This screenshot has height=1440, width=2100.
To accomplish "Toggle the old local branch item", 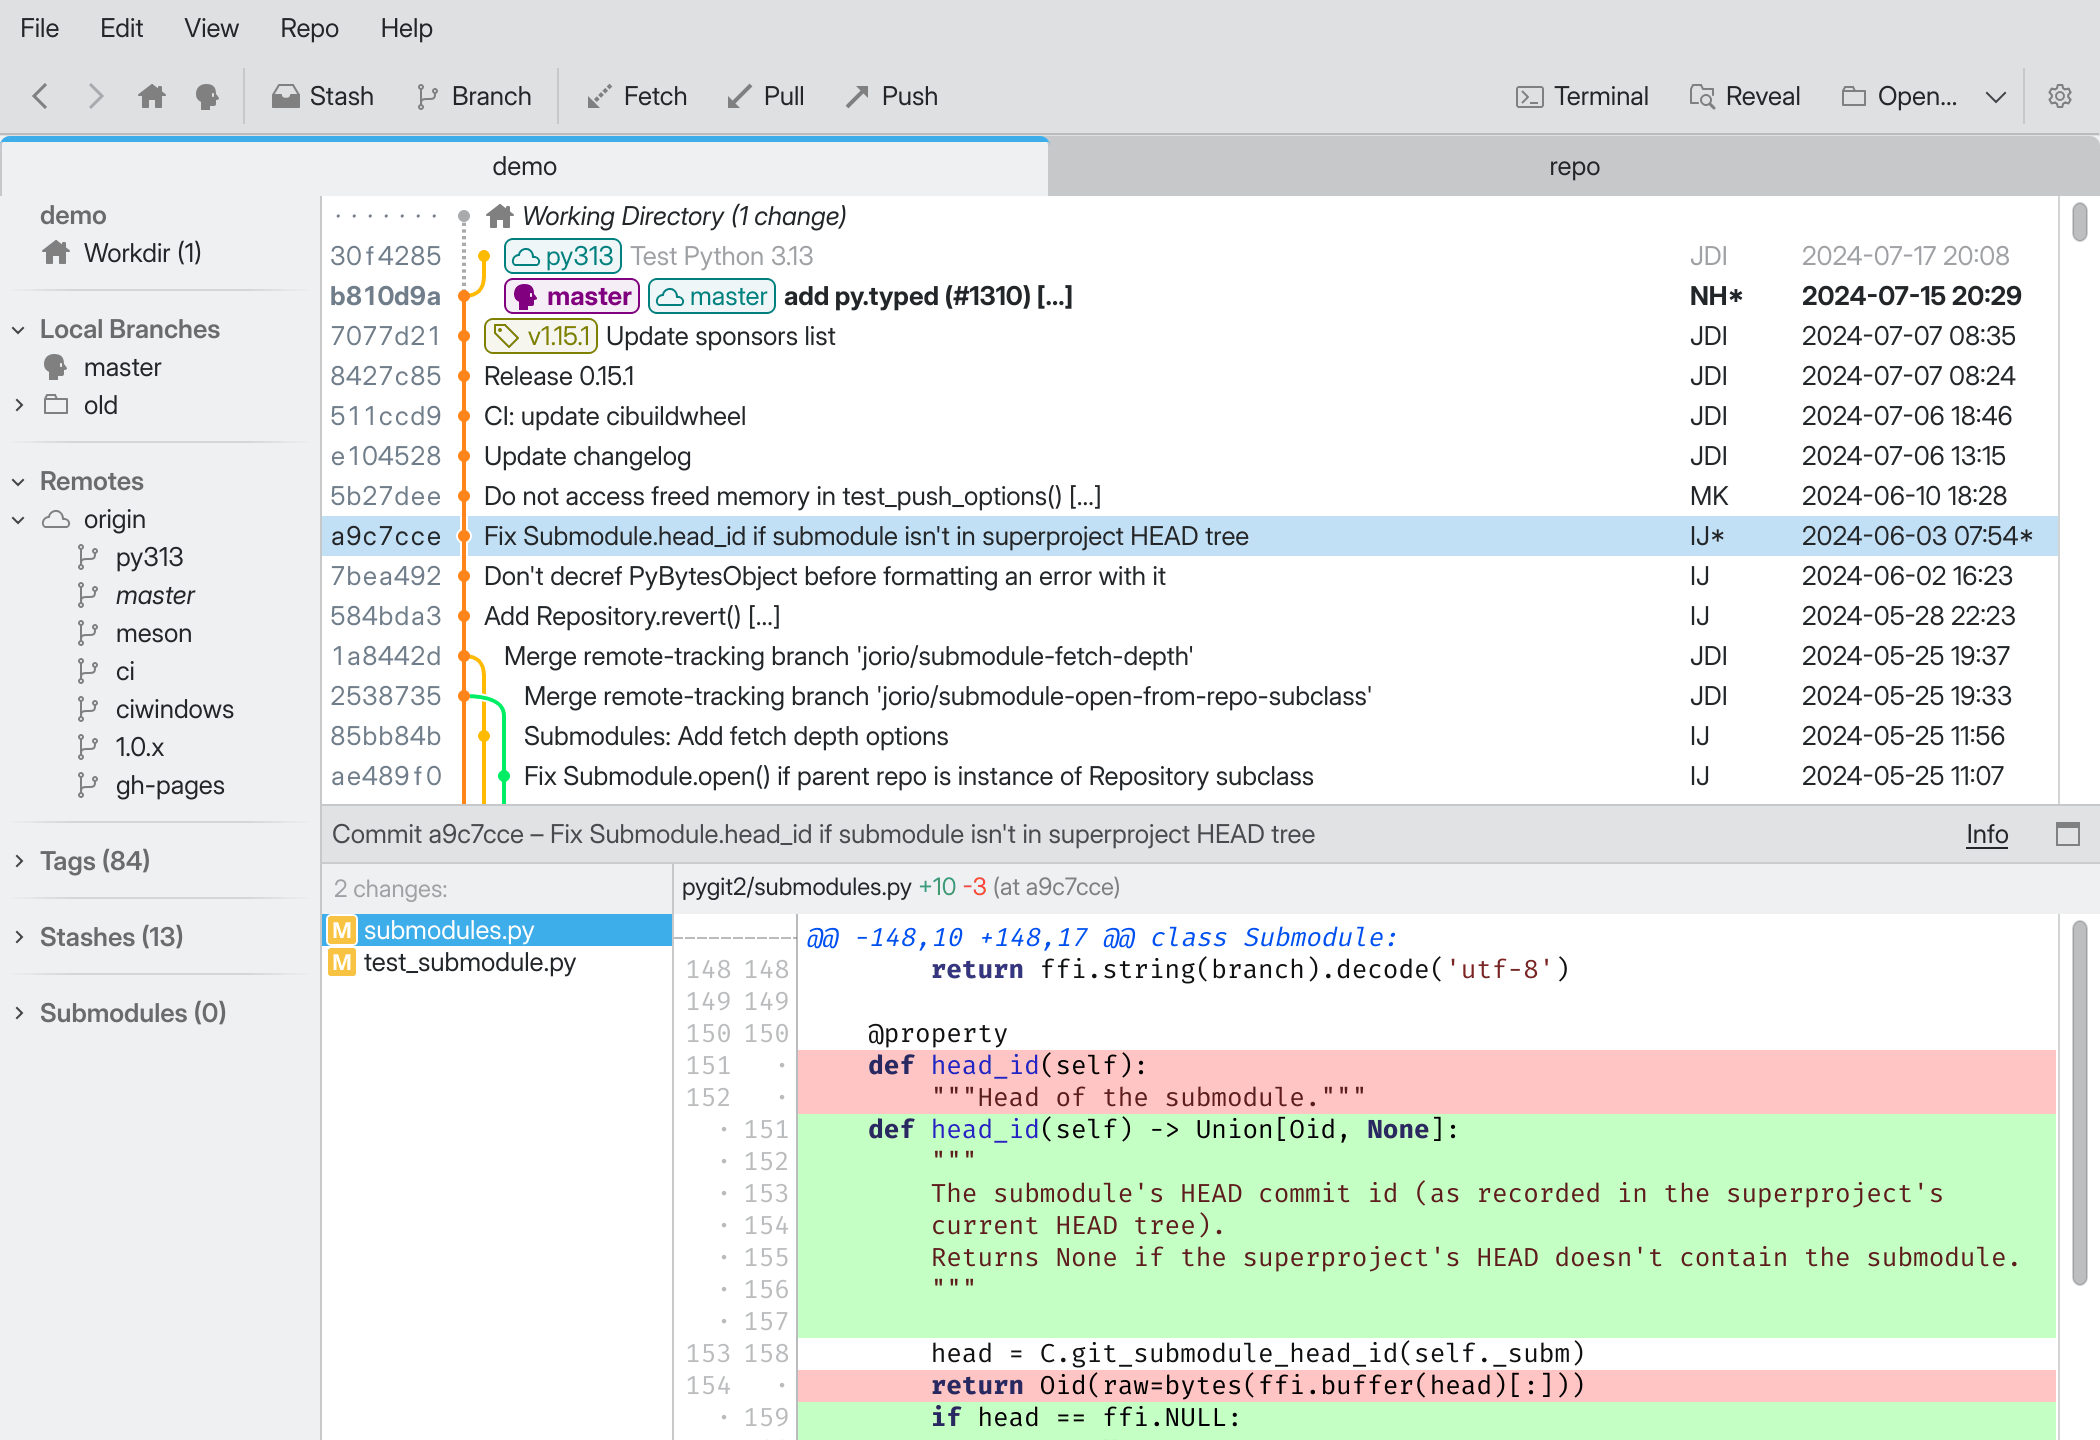I will pyautogui.click(x=19, y=405).
